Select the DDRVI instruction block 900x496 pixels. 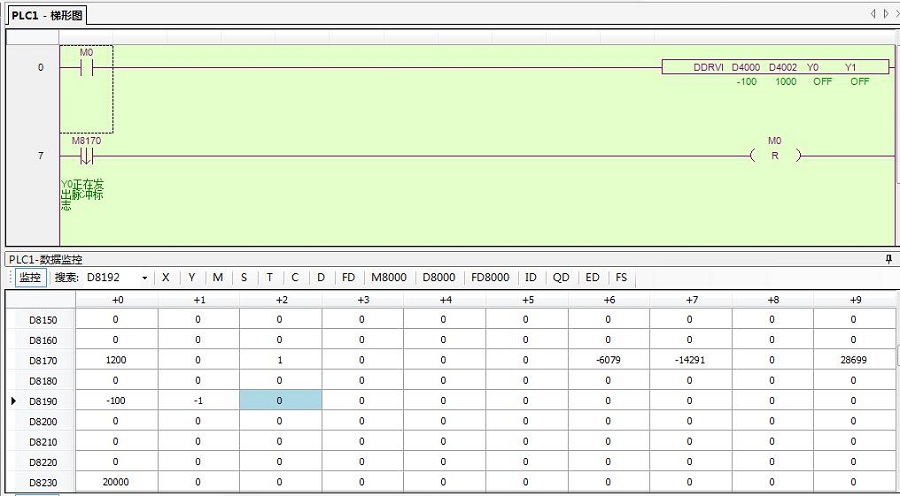pyautogui.click(x=775, y=67)
